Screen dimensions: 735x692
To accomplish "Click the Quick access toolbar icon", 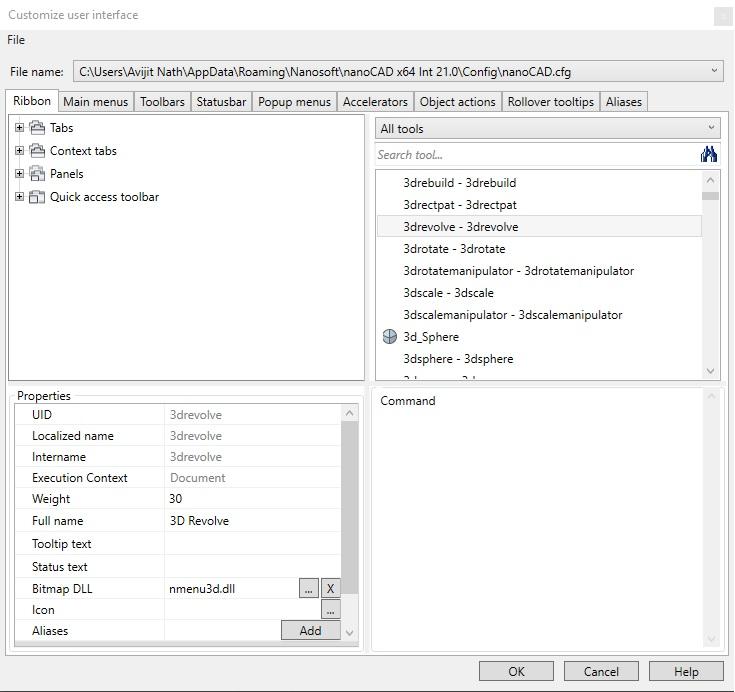I will click(38, 197).
